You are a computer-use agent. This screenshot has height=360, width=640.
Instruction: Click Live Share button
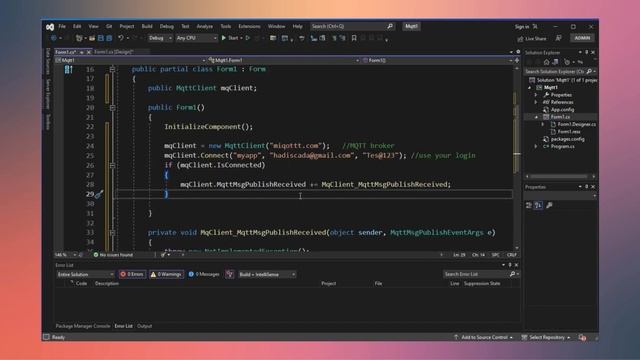click(x=532, y=39)
